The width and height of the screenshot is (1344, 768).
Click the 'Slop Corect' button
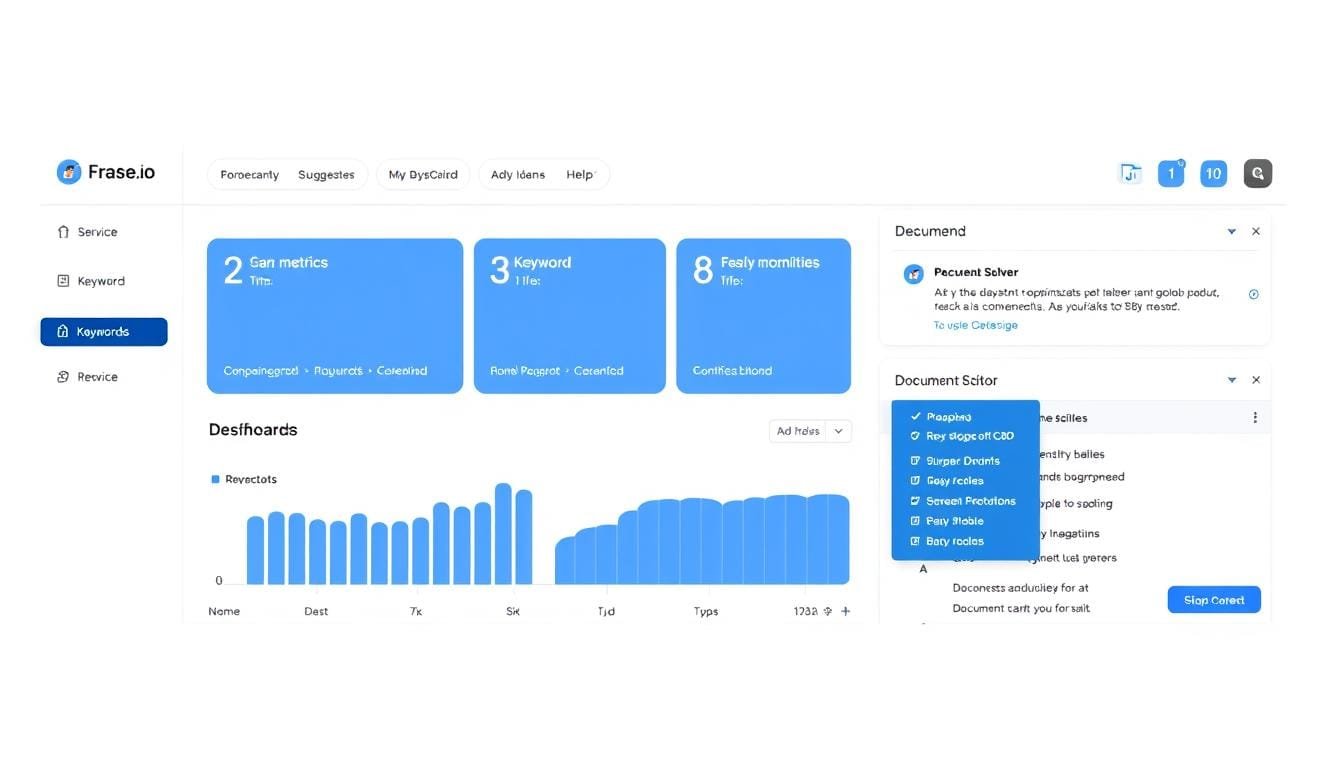[x=1214, y=600]
